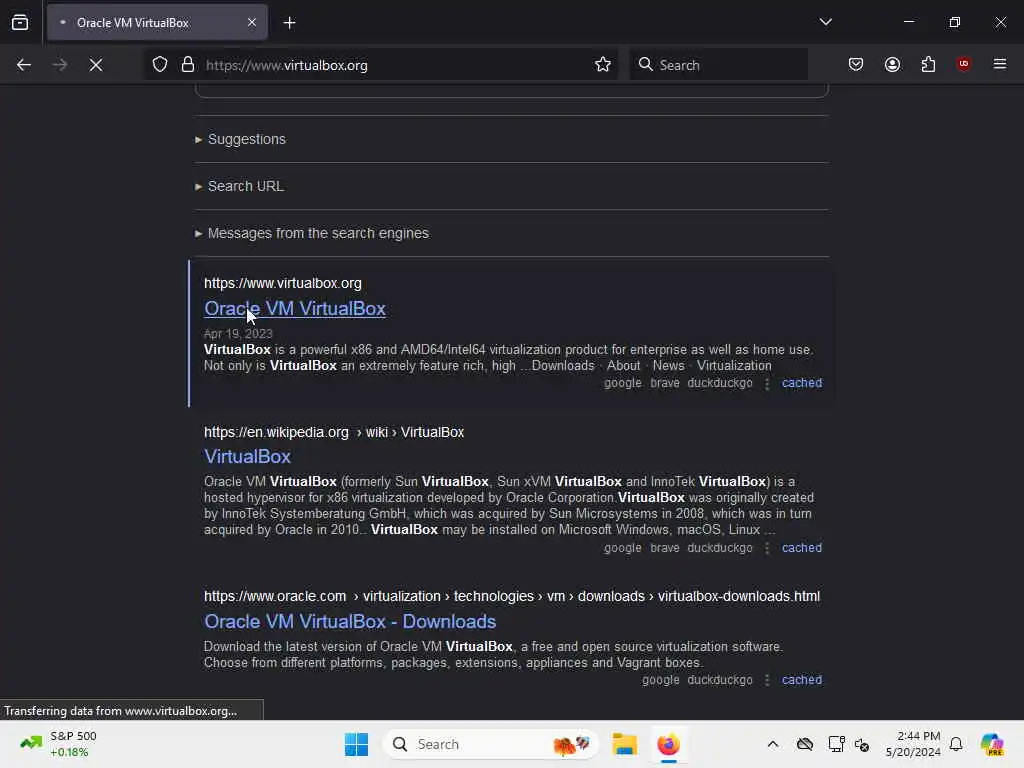
Task: Open the OneDrive cloud tray icon
Action: coord(805,744)
